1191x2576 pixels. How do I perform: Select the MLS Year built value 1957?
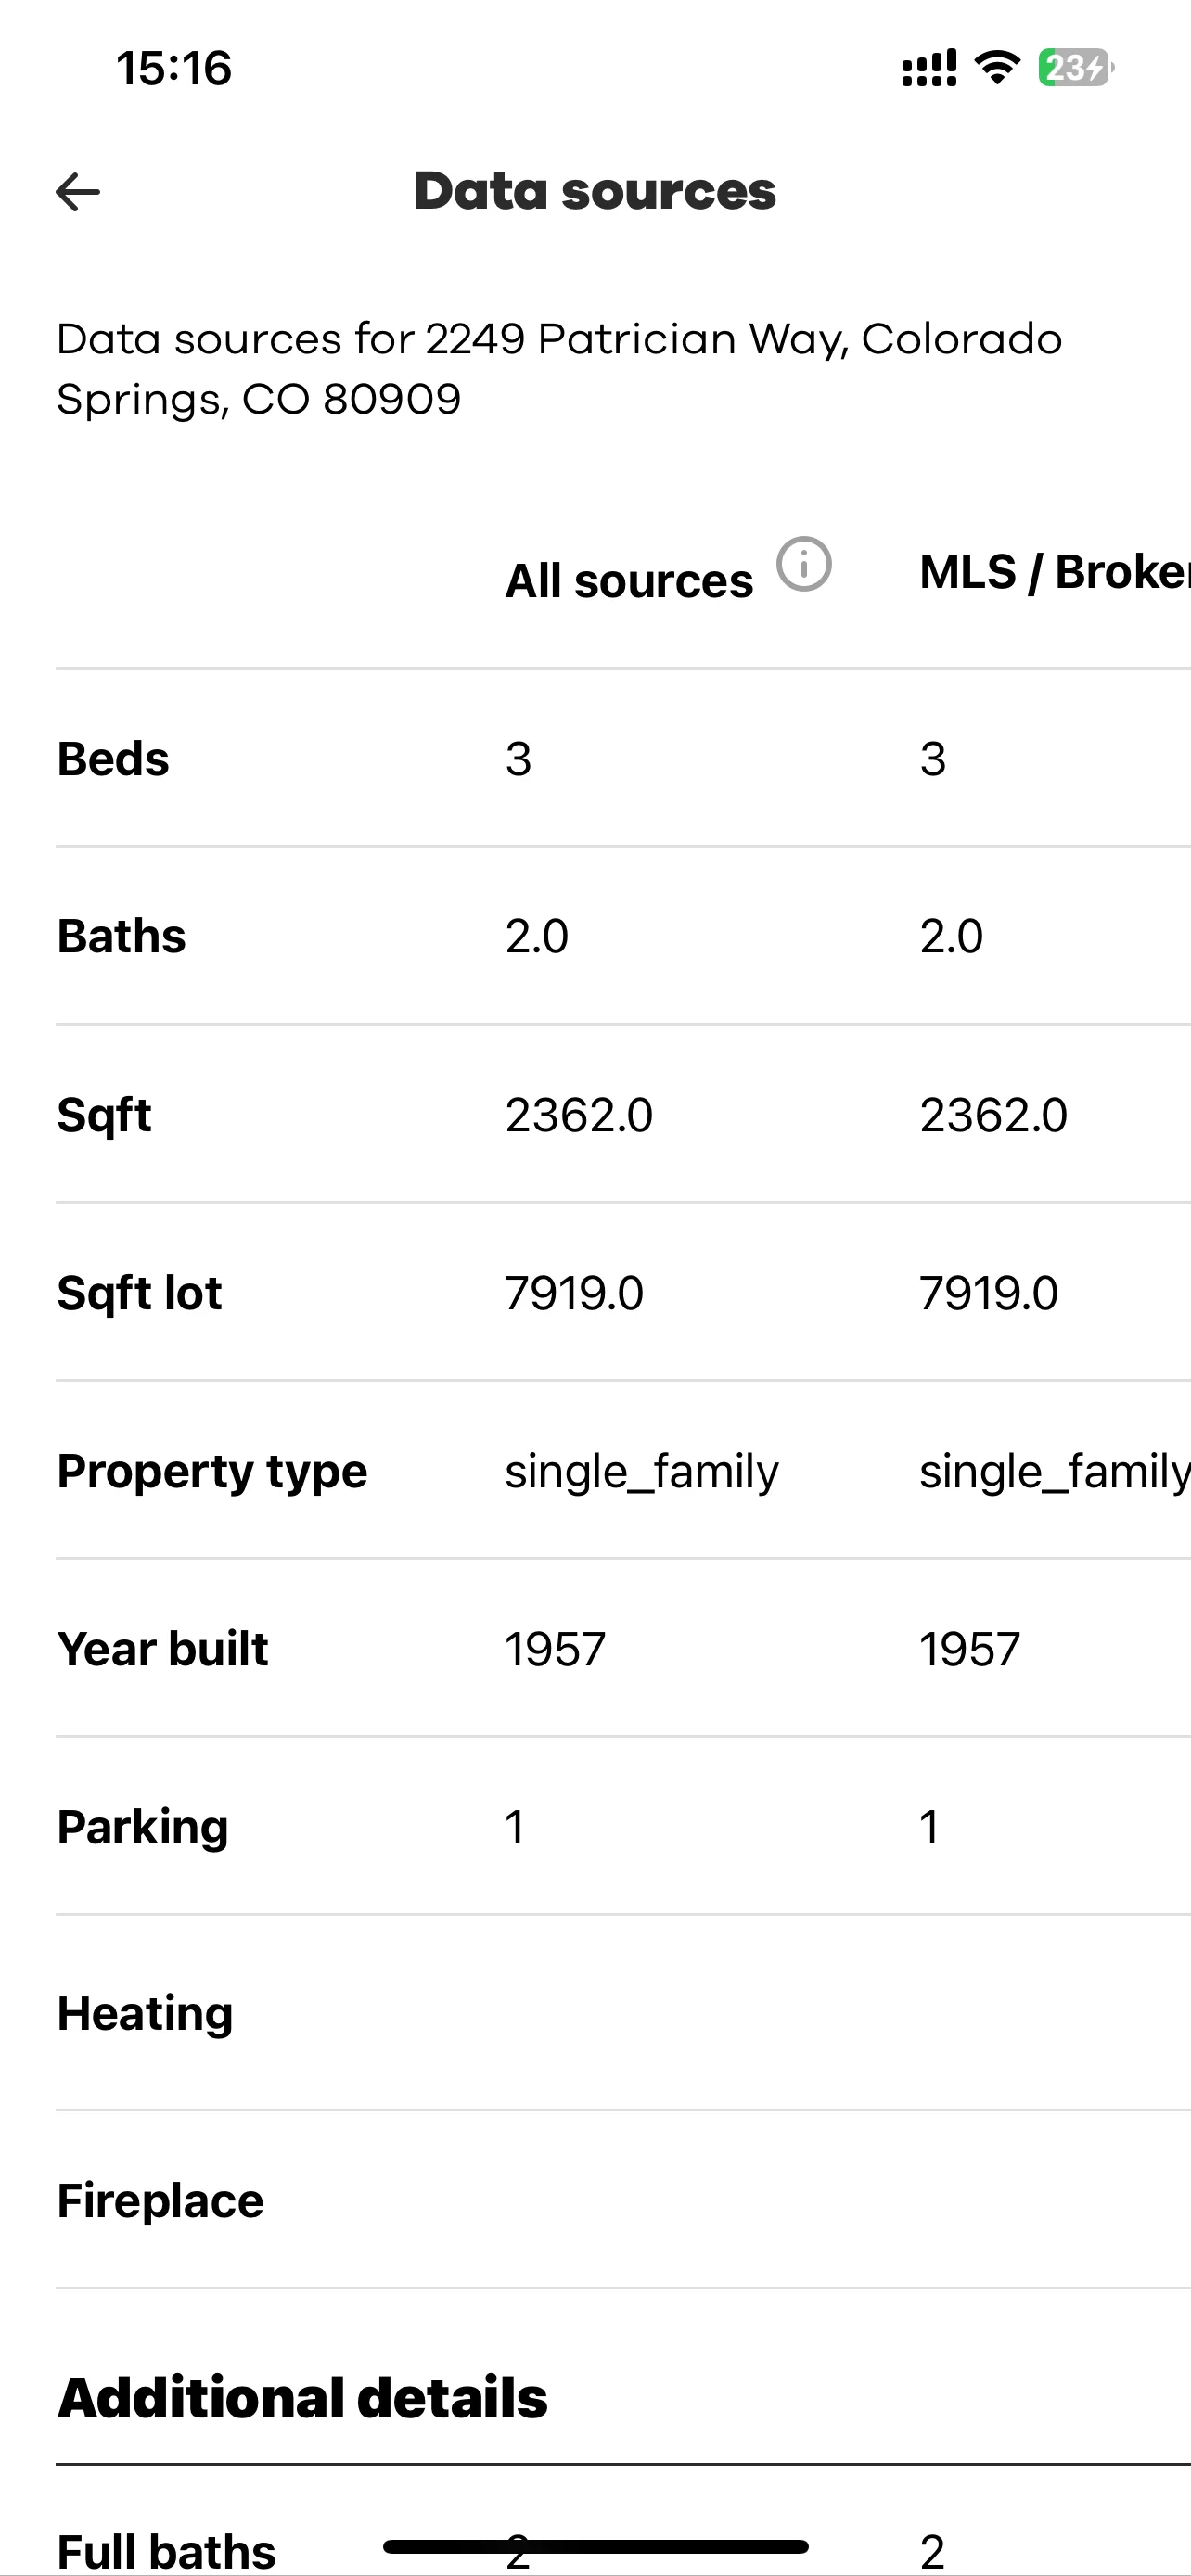pyautogui.click(x=970, y=1649)
